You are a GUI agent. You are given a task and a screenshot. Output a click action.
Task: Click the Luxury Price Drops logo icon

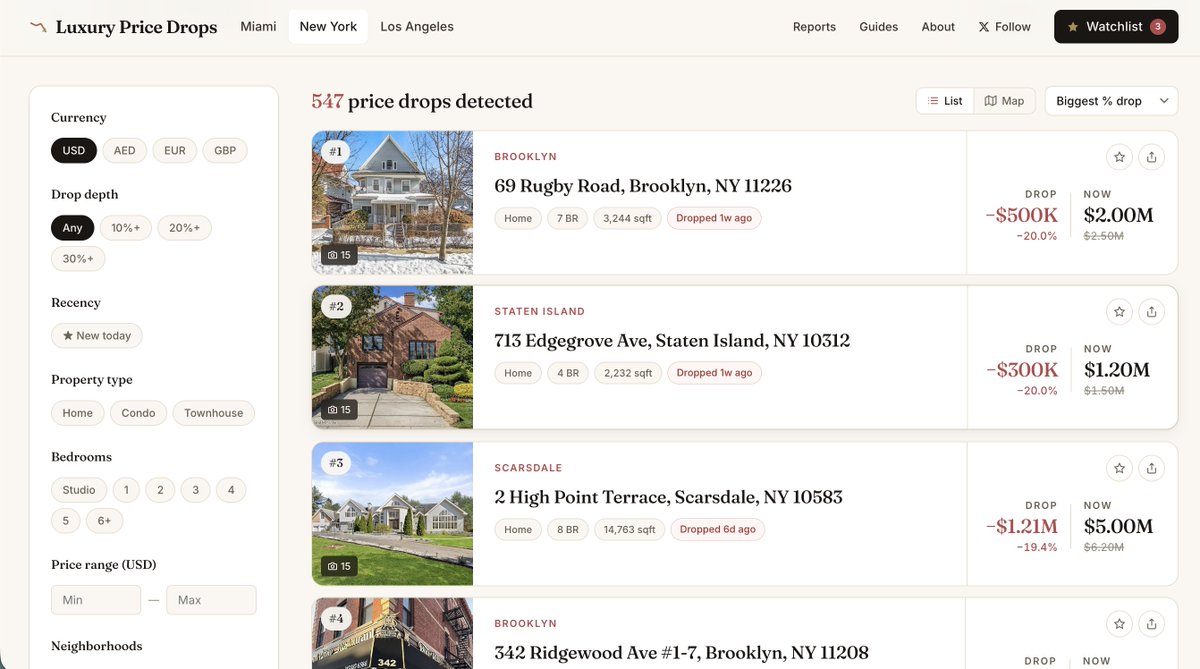point(38,27)
